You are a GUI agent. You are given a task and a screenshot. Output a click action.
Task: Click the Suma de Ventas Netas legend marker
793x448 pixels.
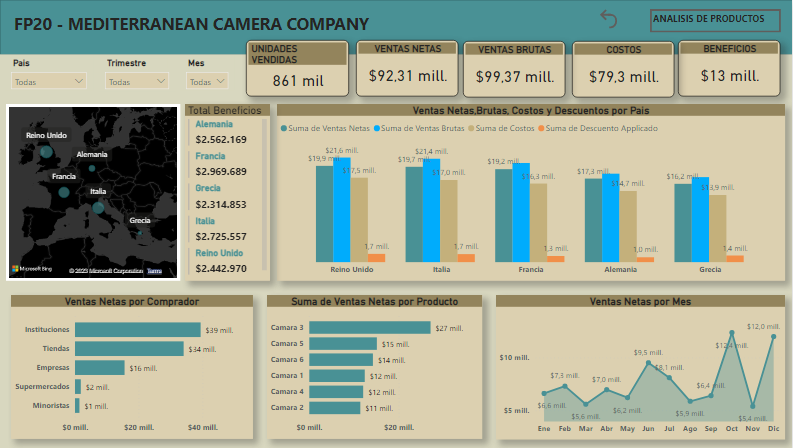[x=285, y=128]
